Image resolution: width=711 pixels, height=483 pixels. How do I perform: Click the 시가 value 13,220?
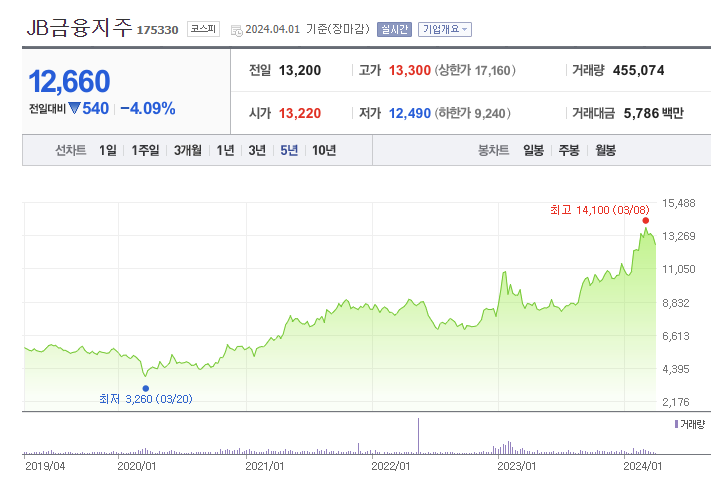click(300, 113)
